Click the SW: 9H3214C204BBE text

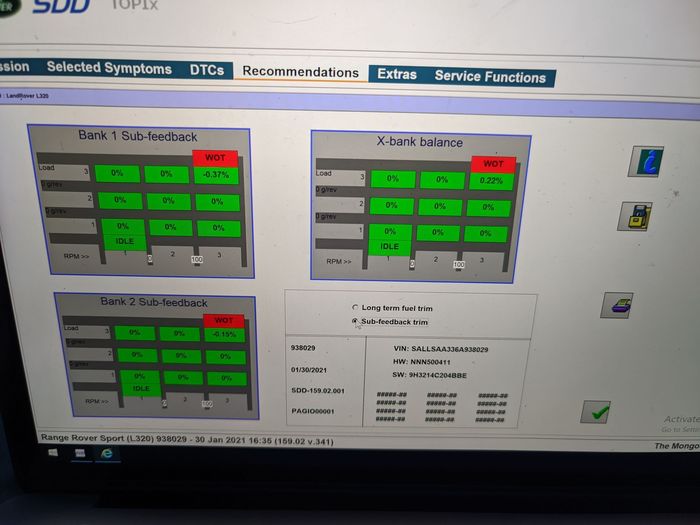pos(429,375)
